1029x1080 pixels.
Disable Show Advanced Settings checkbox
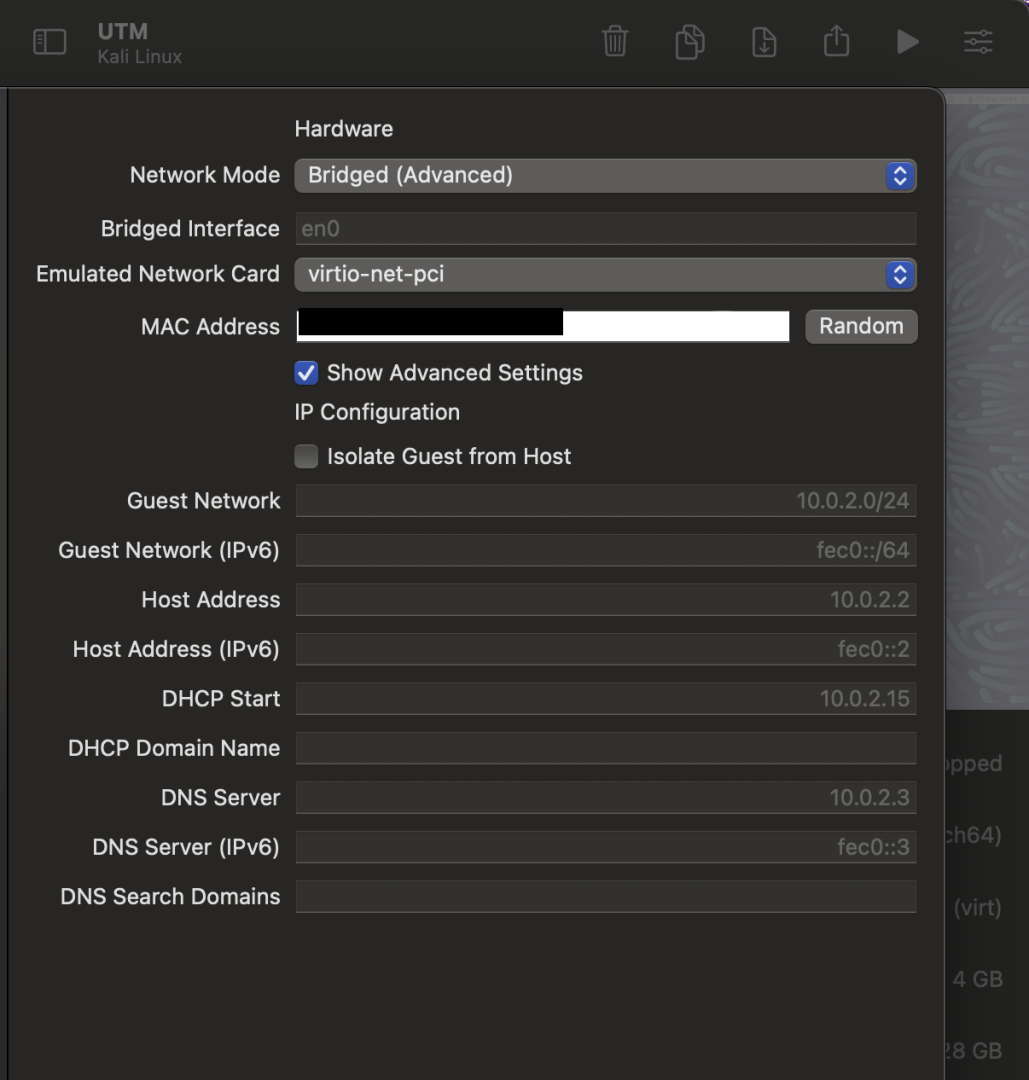pos(306,373)
